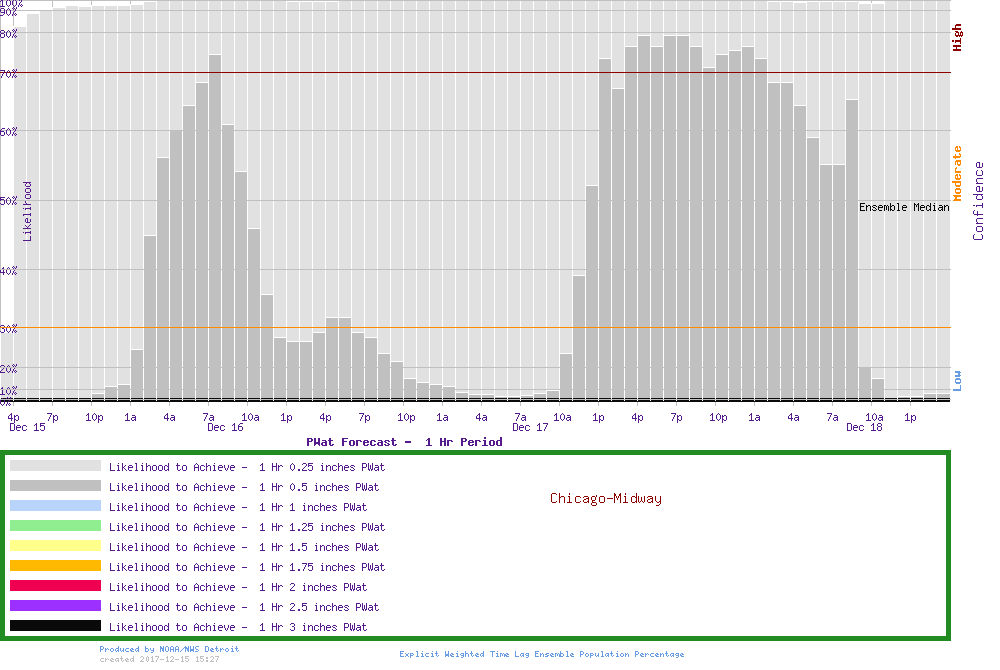Click the 'Chicago-Midway' station label

tap(606, 499)
